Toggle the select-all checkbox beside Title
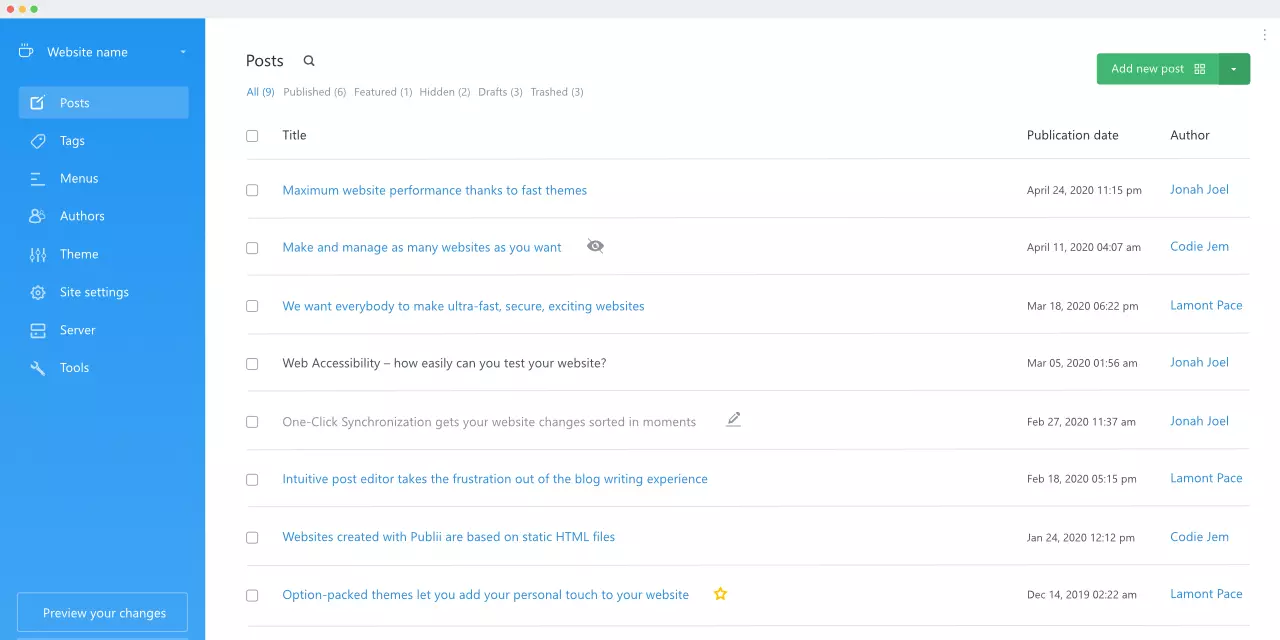The width and height of the screenshot is (1280, 640). click(x=252, y=136)
